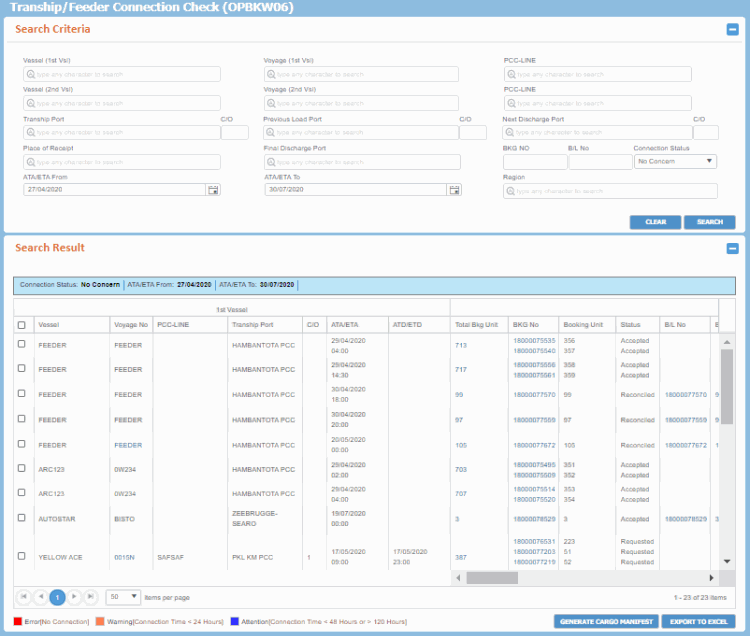
Task: Jump to the last results page
Action: (91, 597)
